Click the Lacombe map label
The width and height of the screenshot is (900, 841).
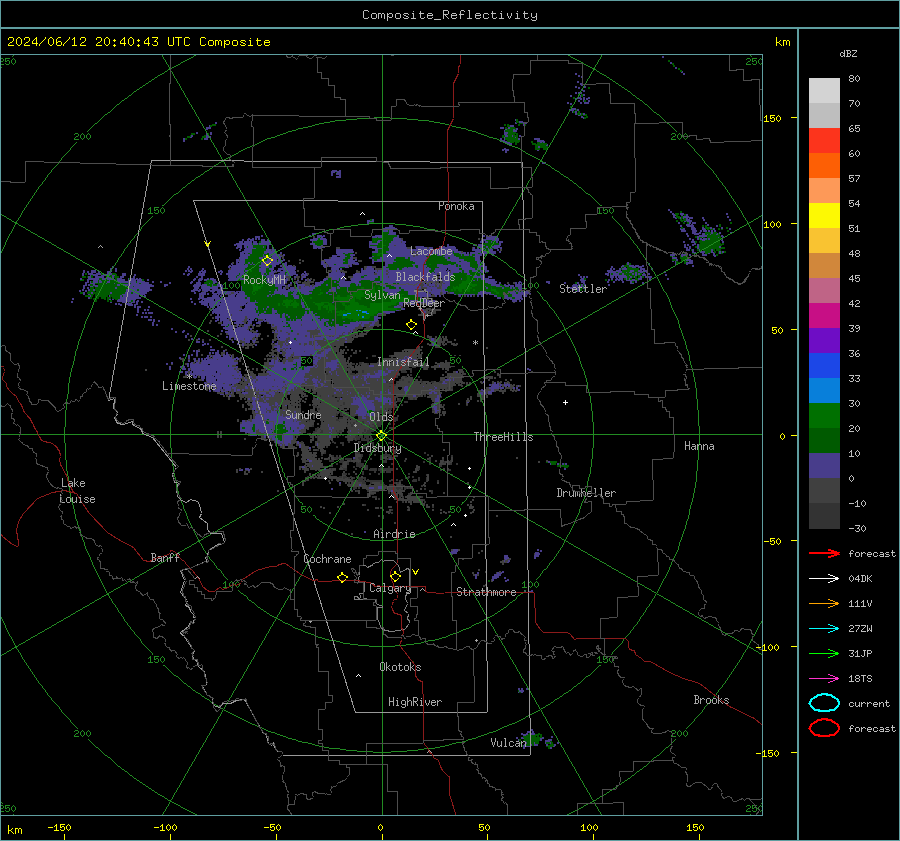[x=431, y=251]
